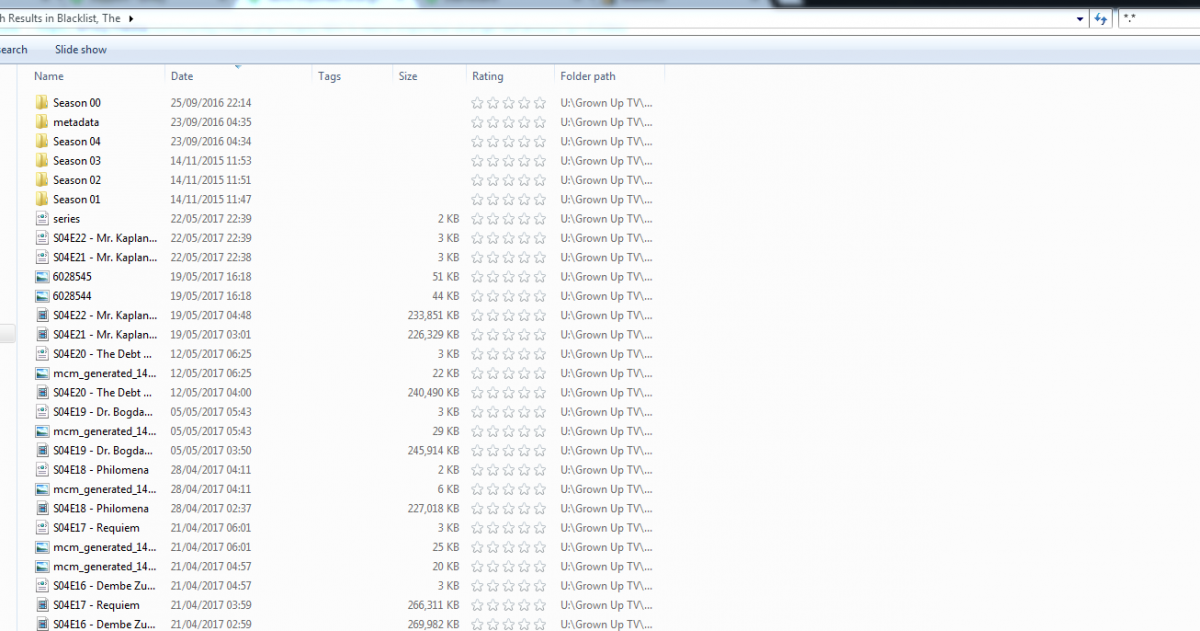
Task: Click the date 21/04/2017 02:59
Action: [x=211, y=624]
